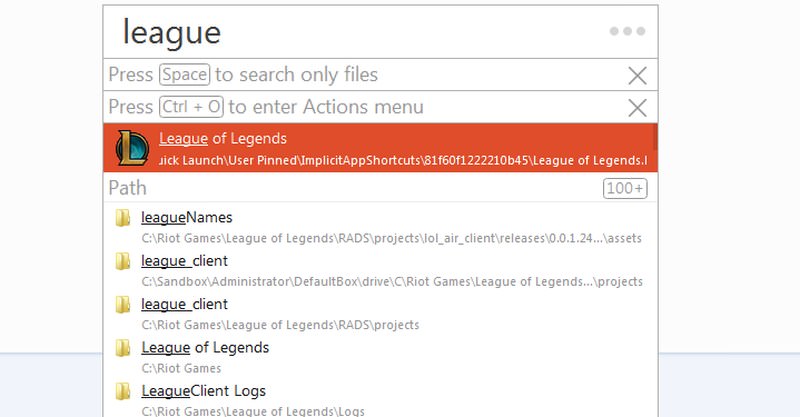Screen dimensions: 800x417
Task: Dismiss the Actions menu hint
Action: (x=637, y=108)
